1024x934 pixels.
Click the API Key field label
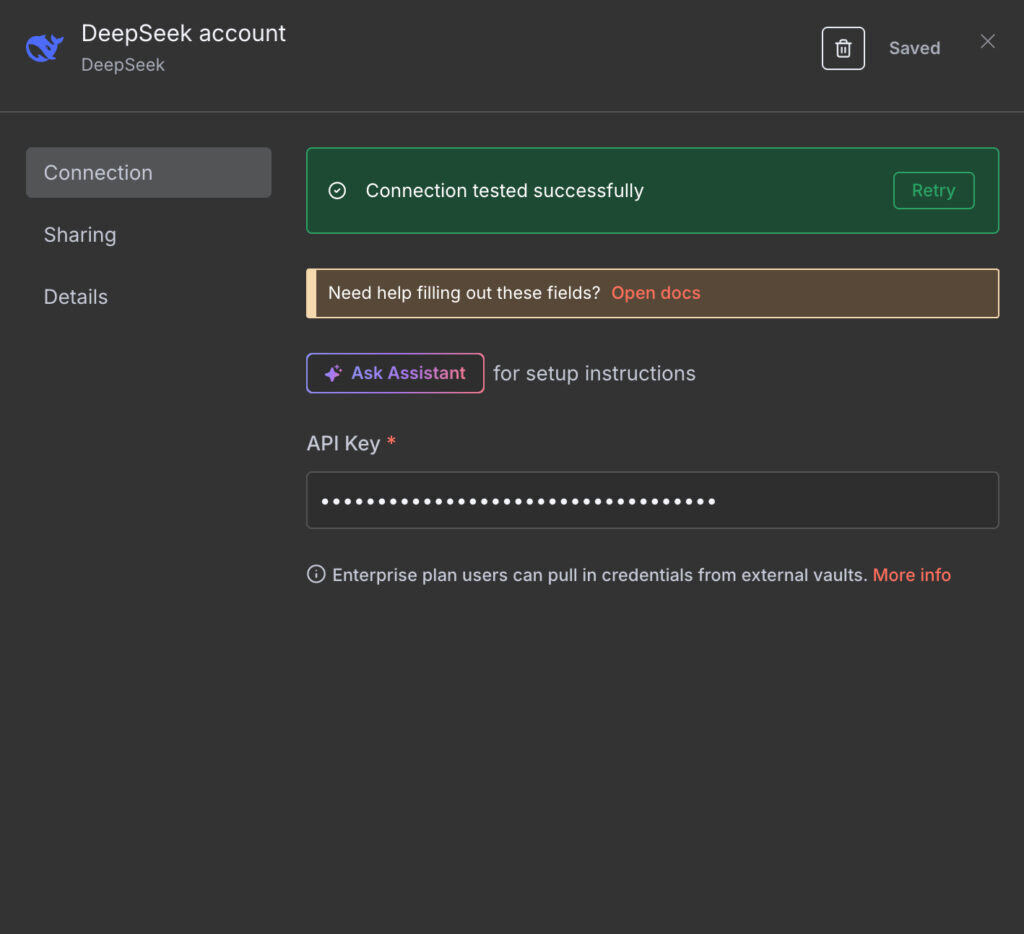point(343,443)
